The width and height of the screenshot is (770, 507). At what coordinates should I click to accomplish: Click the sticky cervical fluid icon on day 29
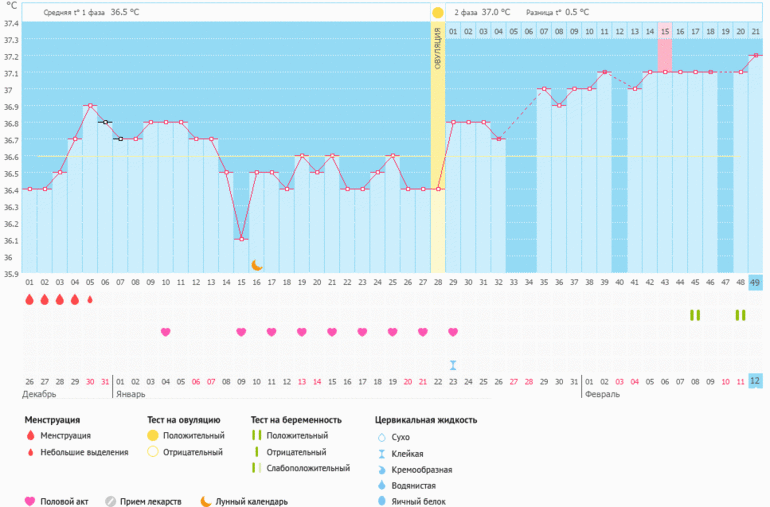tap(453, 365)
